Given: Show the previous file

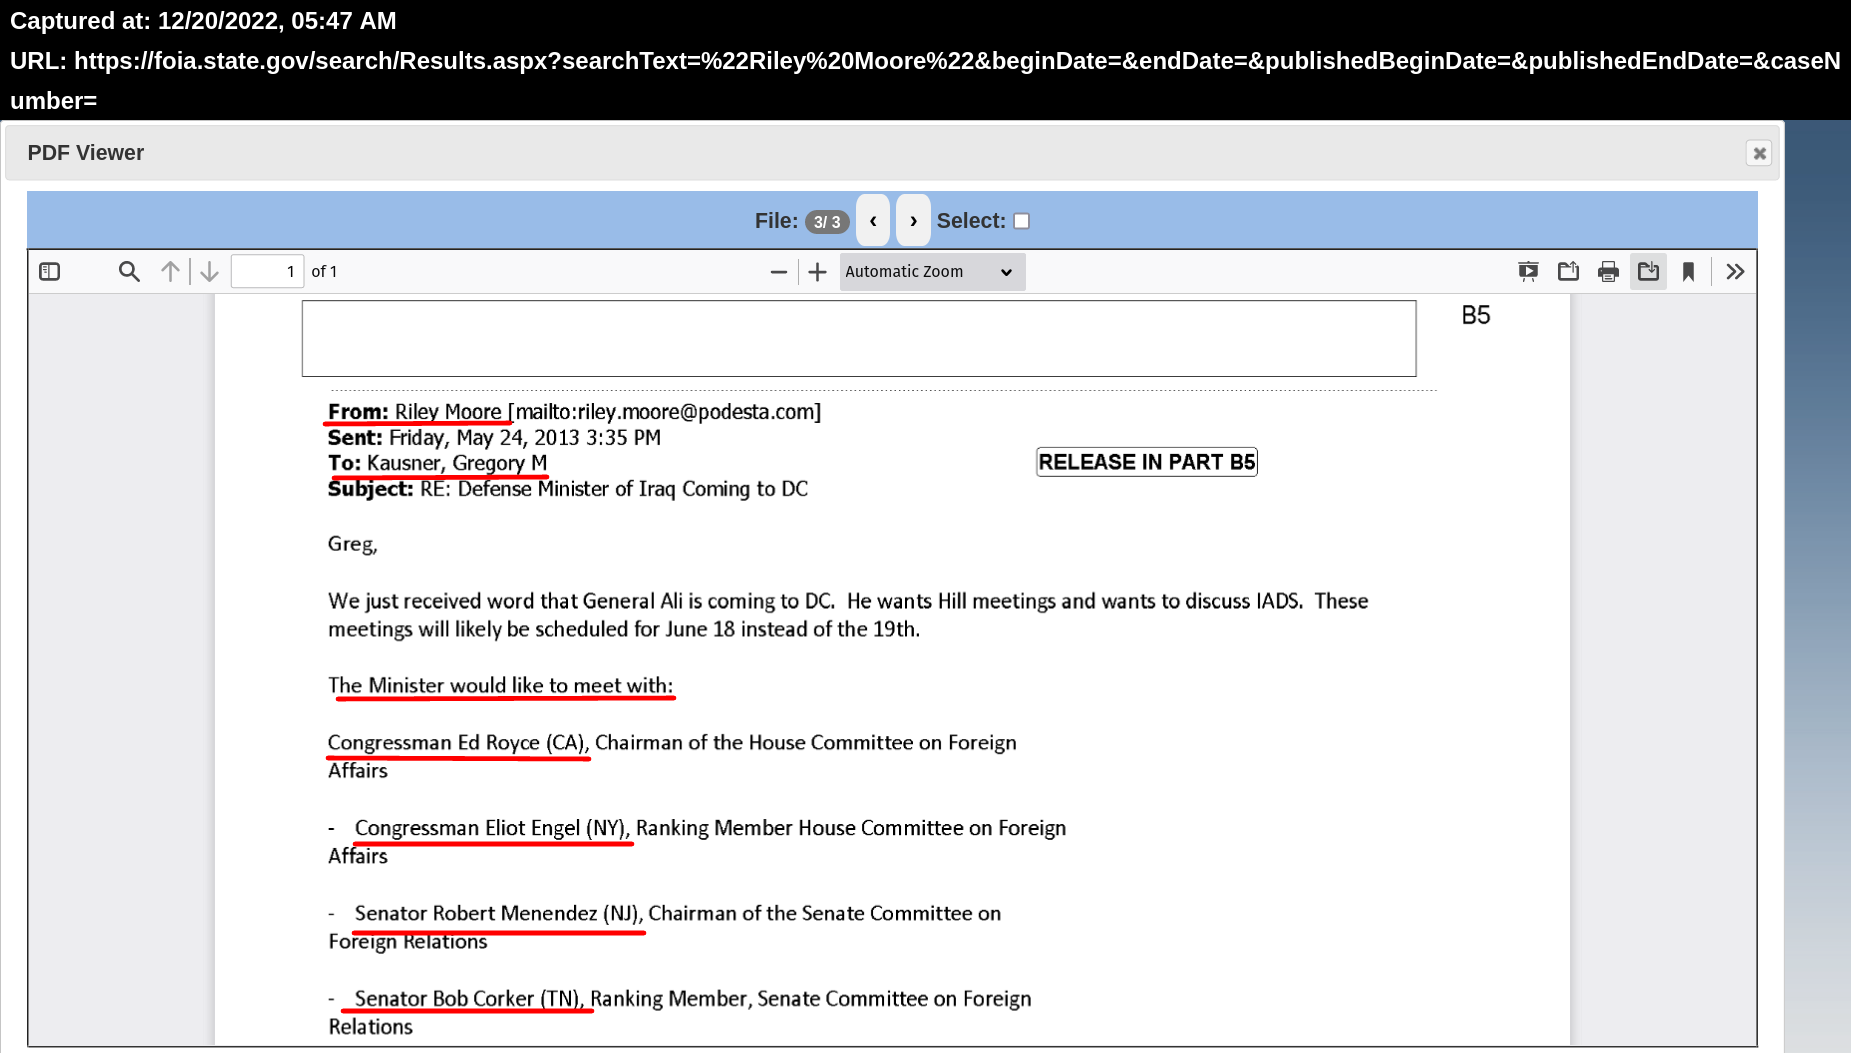Looking at the screenshot, I should 873,220.
